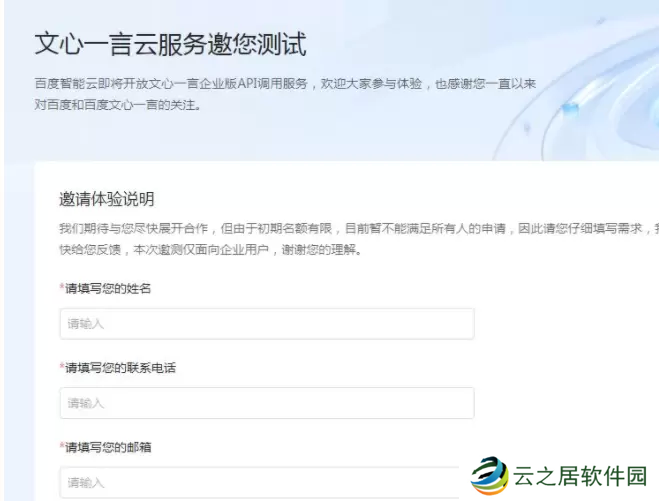Click the red asterisk before 请填写您的姓名

62,289
